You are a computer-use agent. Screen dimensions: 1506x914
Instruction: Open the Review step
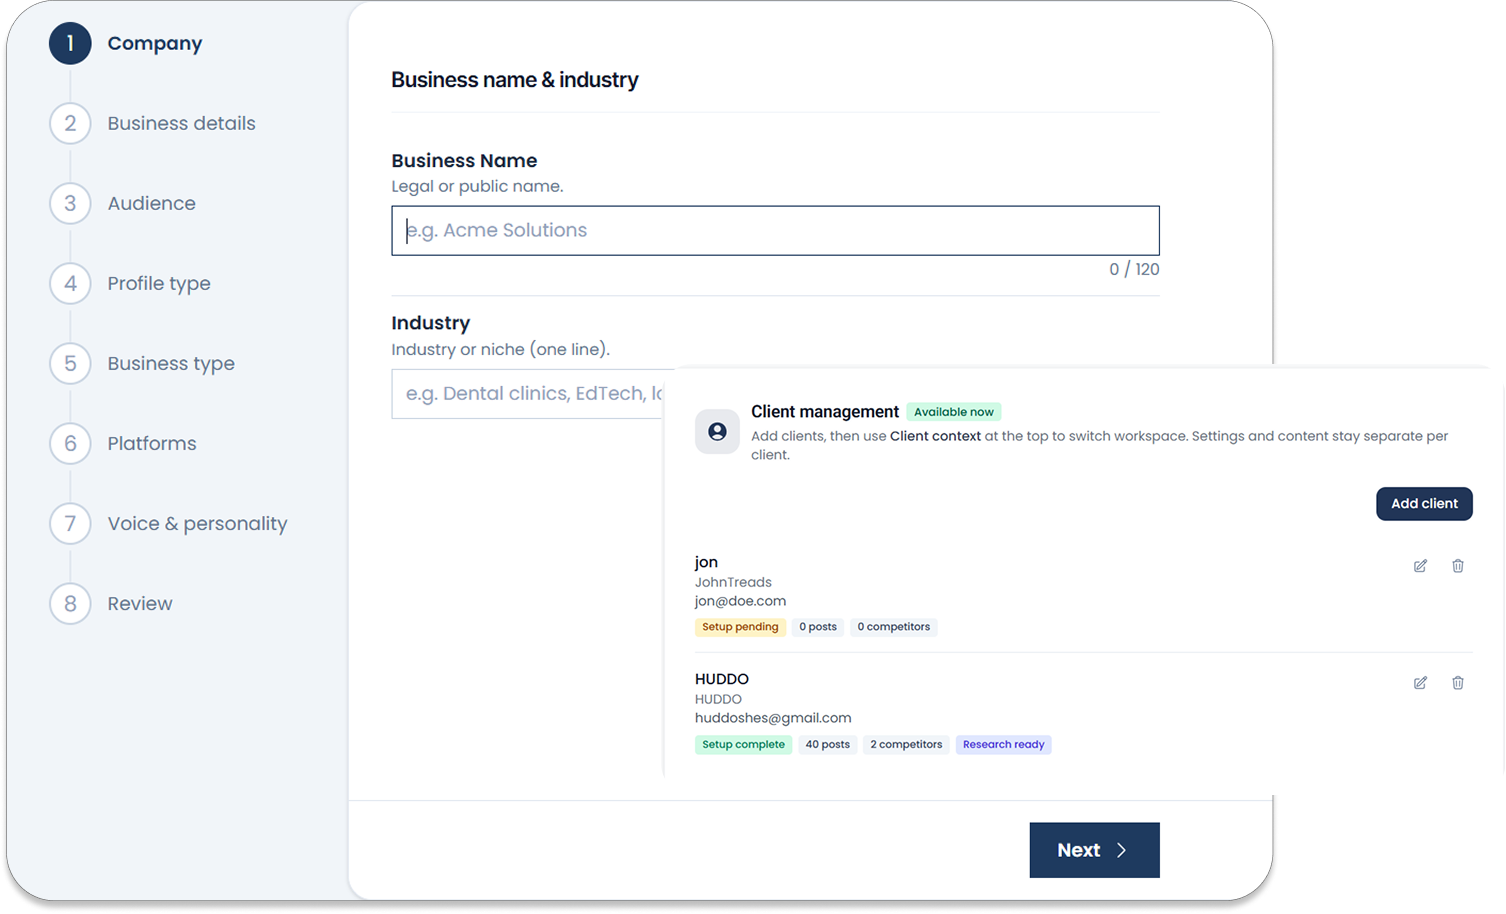pyautogui.click(x=140, y=603)
